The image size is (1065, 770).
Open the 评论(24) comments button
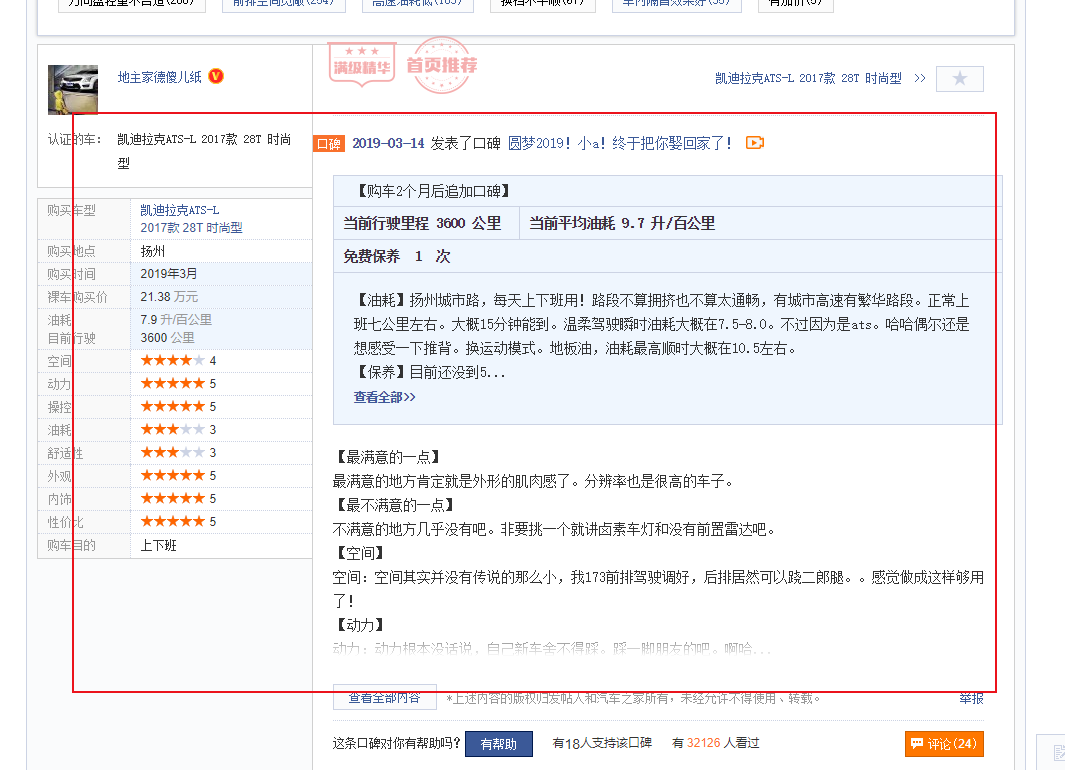coord(944,744)
